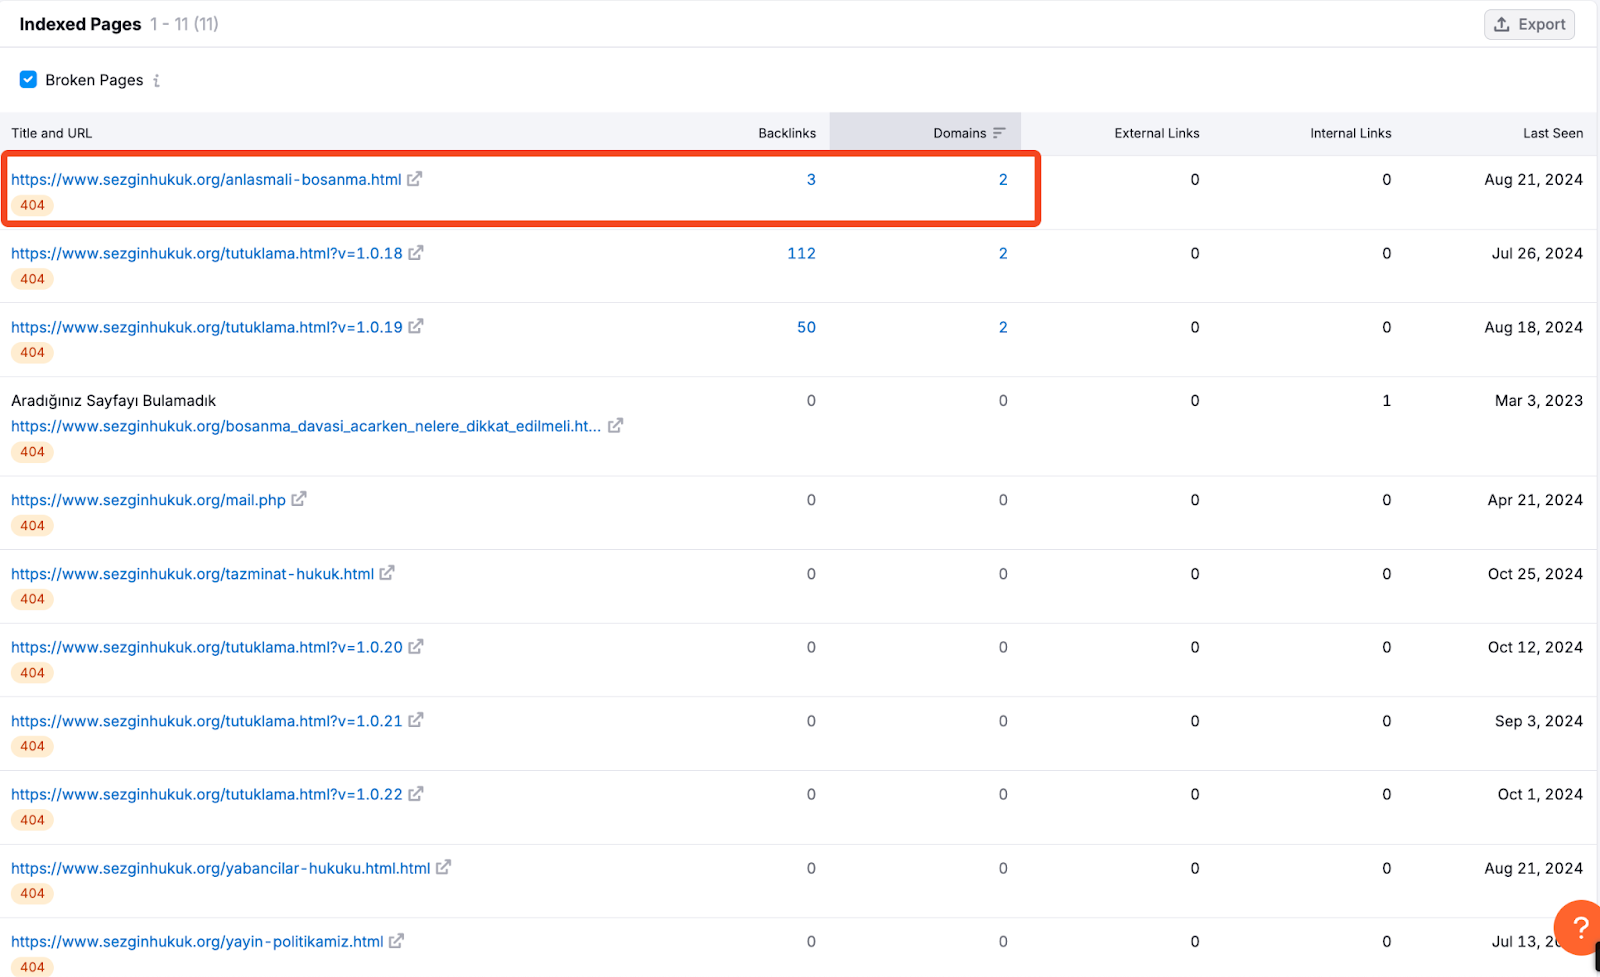Image resolution: width=1600 pixels, height=977 pixels.
Task: Click internal links value 1 in bosanma_davasi row
Action: click(1386, 400)
